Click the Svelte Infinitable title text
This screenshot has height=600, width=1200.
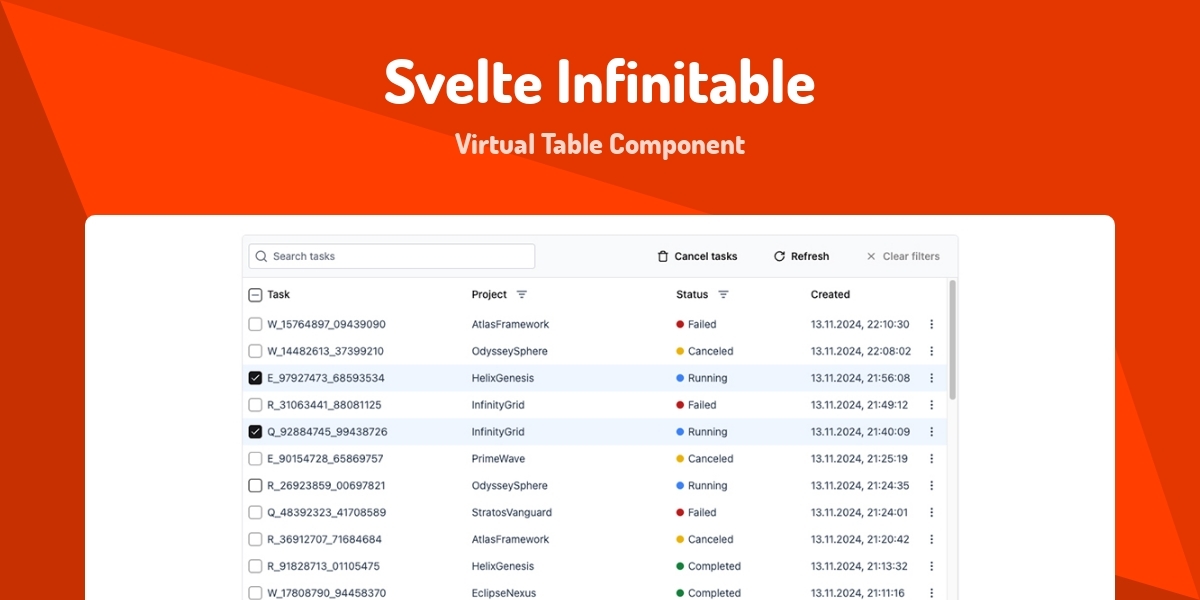(600, 82)
